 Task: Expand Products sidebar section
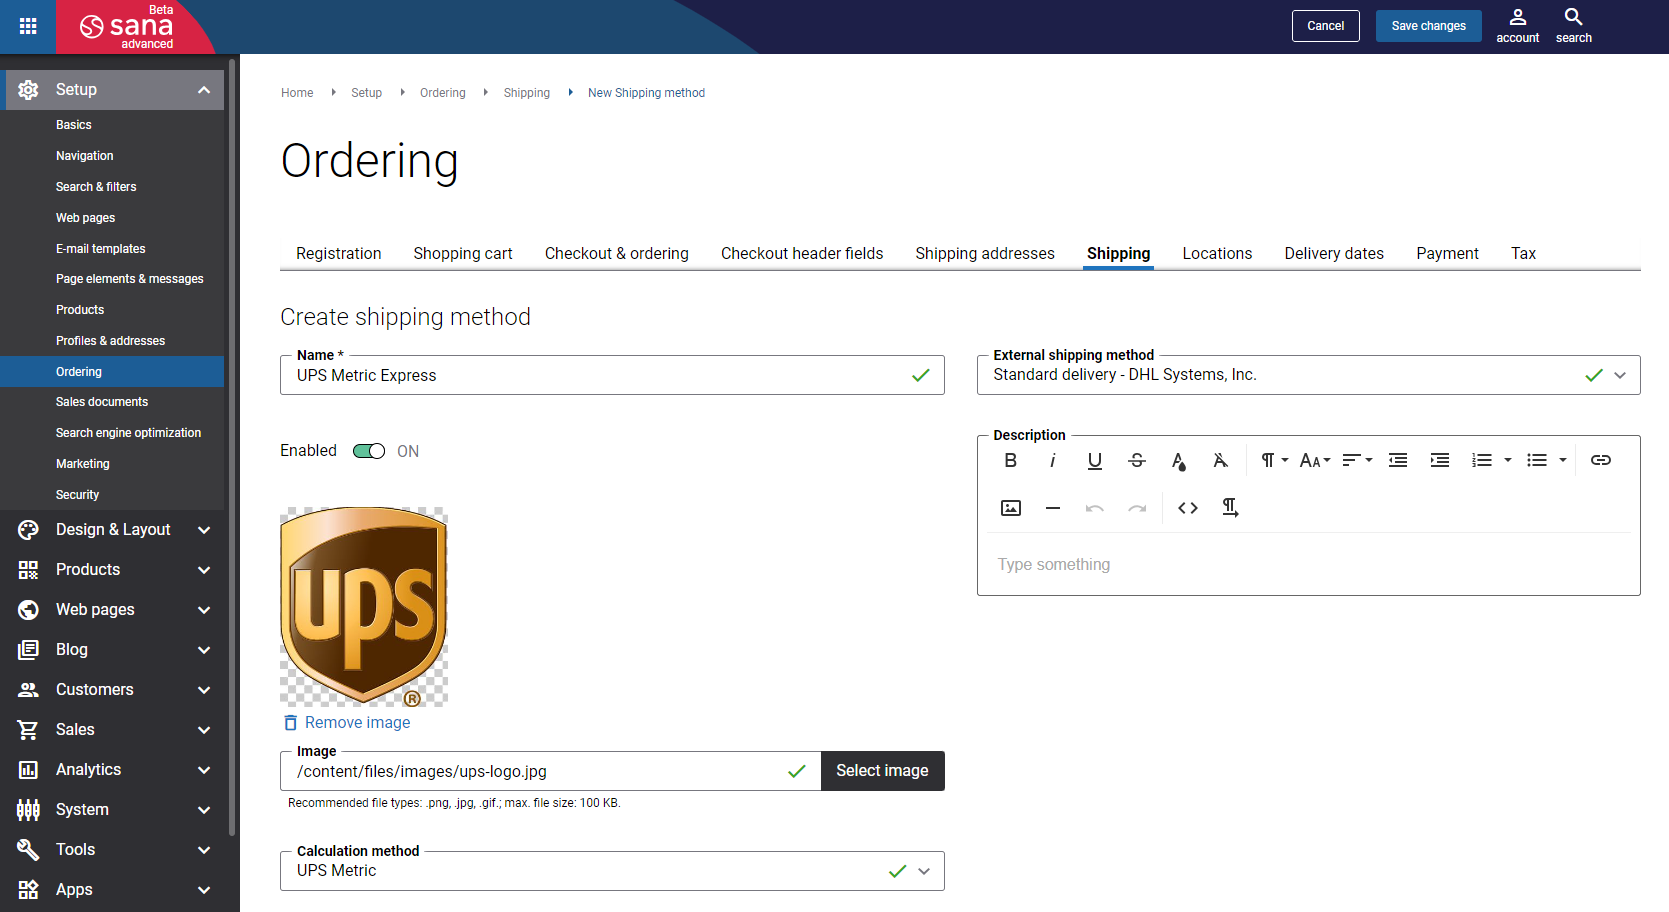(x=204, y=570)
